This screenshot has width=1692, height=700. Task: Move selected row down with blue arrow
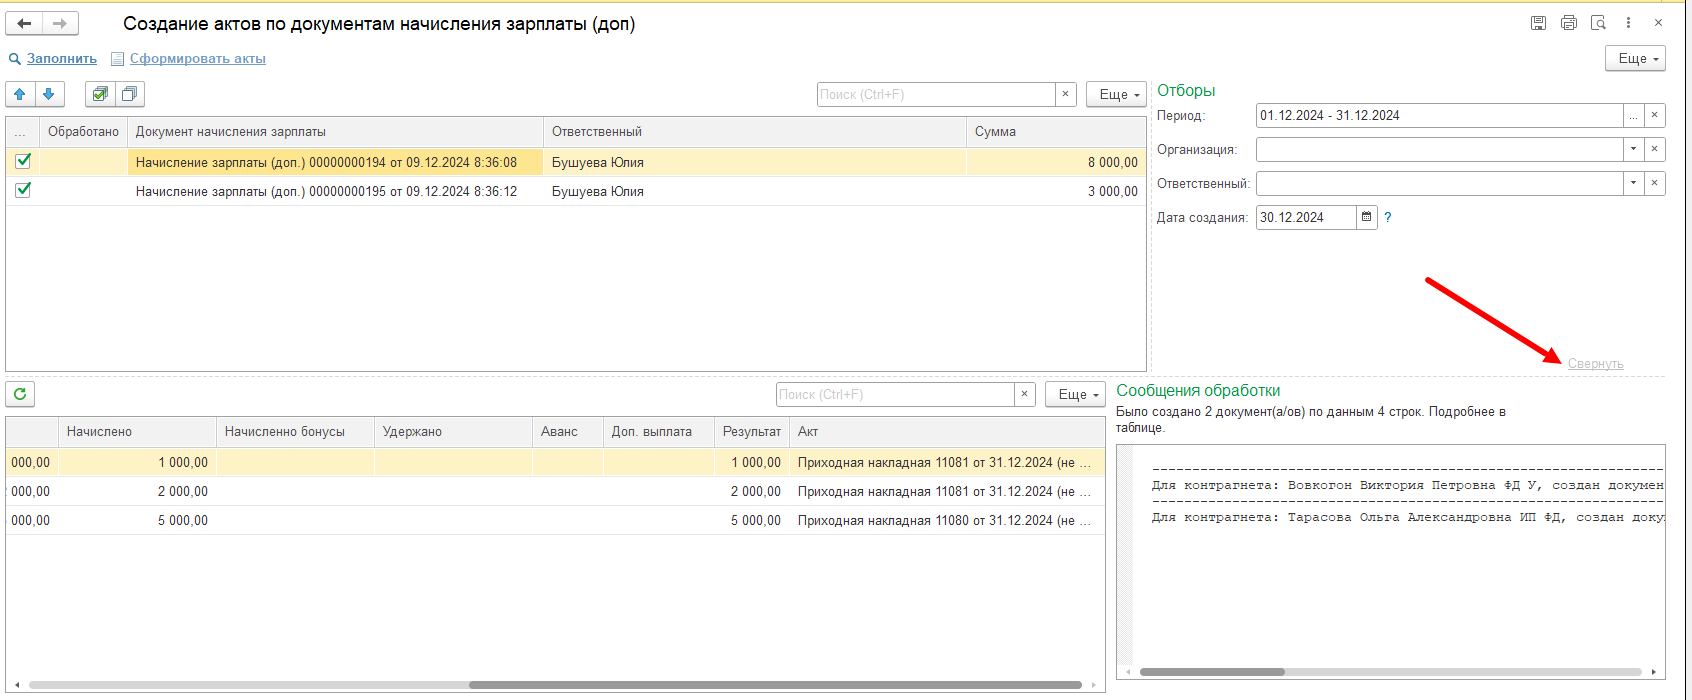(x=49, y=94)
